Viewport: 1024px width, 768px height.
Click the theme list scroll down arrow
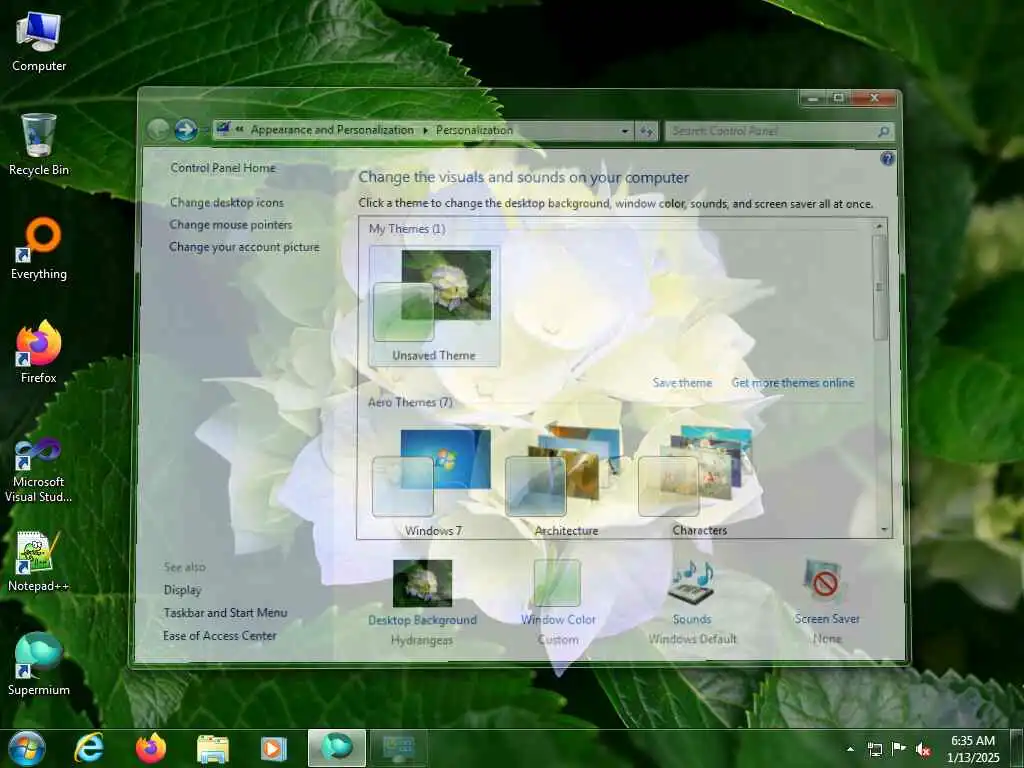884,530
